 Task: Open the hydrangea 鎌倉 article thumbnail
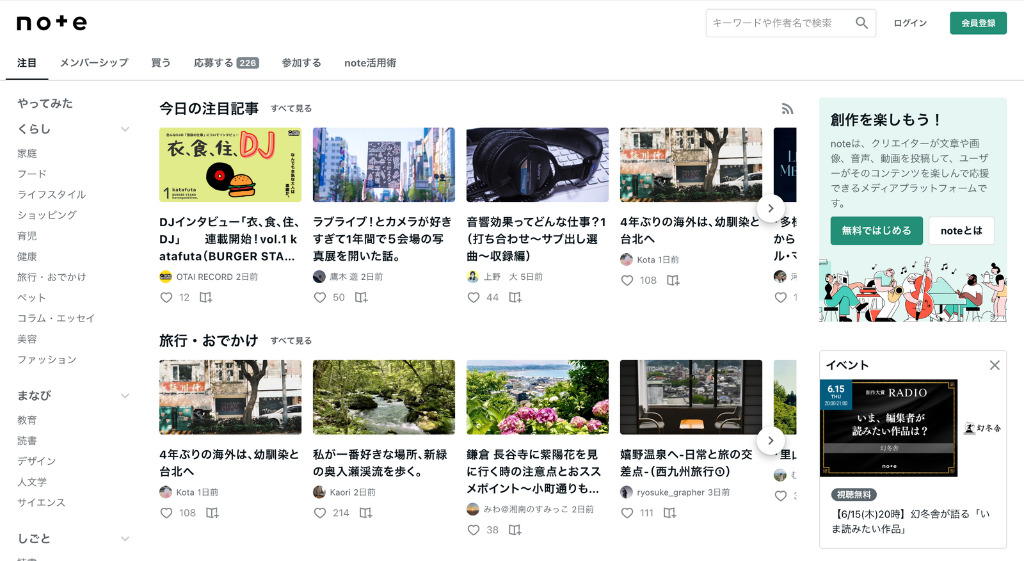click(x=537, y=397)
